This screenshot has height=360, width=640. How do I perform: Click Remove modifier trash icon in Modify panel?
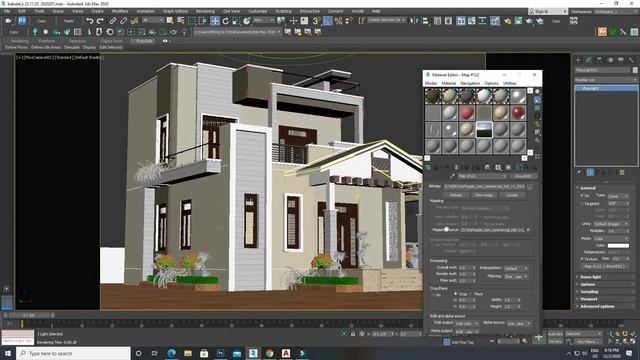pyautogui.click(x=622, y=173)
